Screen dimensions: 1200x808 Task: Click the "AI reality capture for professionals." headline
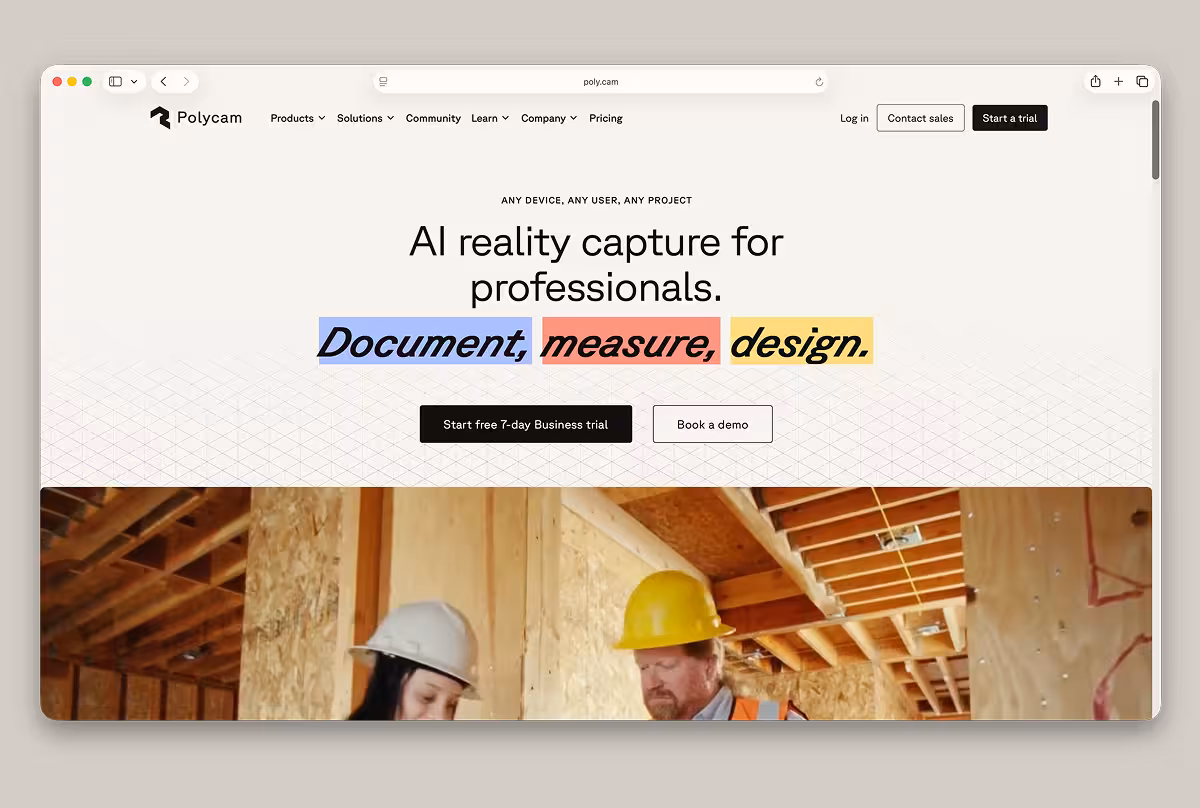coord(597,264)
